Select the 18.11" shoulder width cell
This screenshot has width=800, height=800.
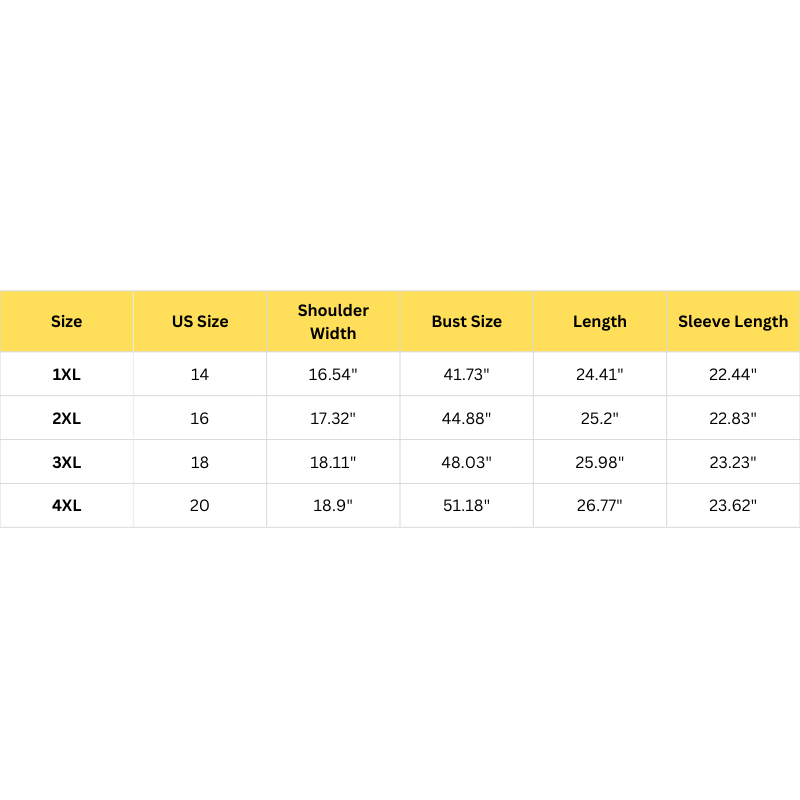(333, 462)
